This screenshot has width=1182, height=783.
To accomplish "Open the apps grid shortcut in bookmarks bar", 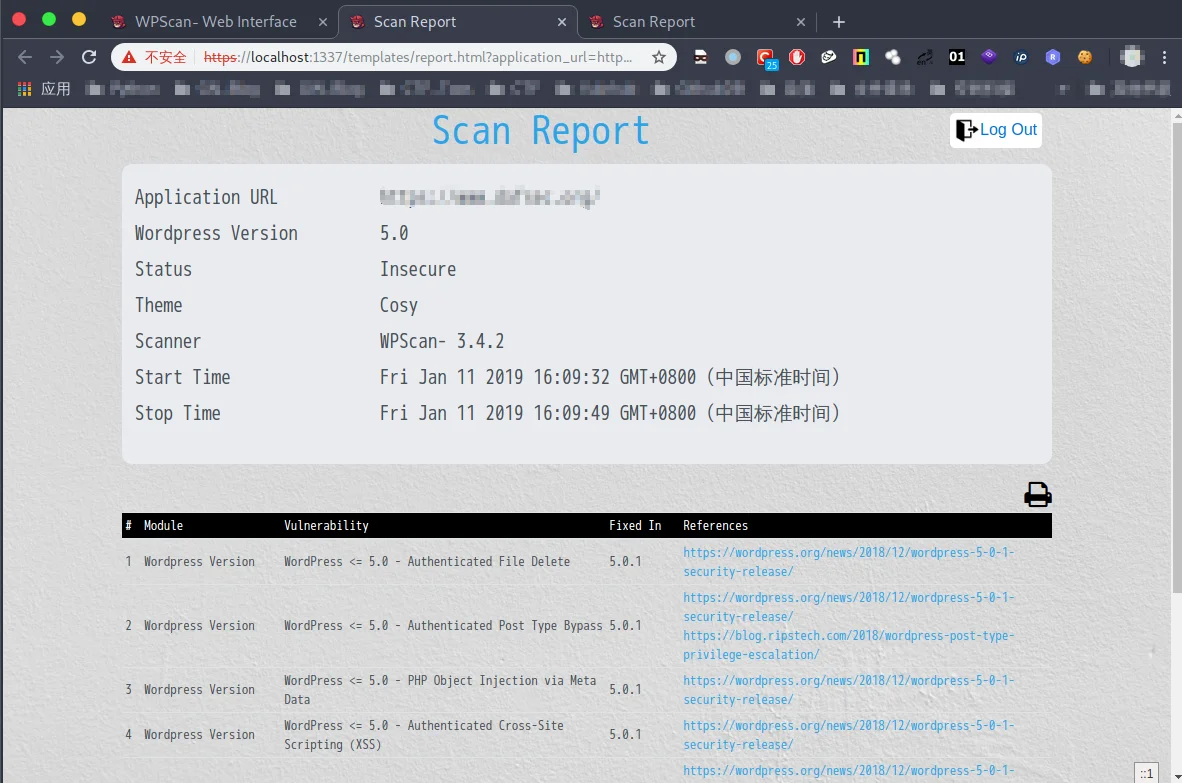I will pyautogui.click(x=24, y=89).
